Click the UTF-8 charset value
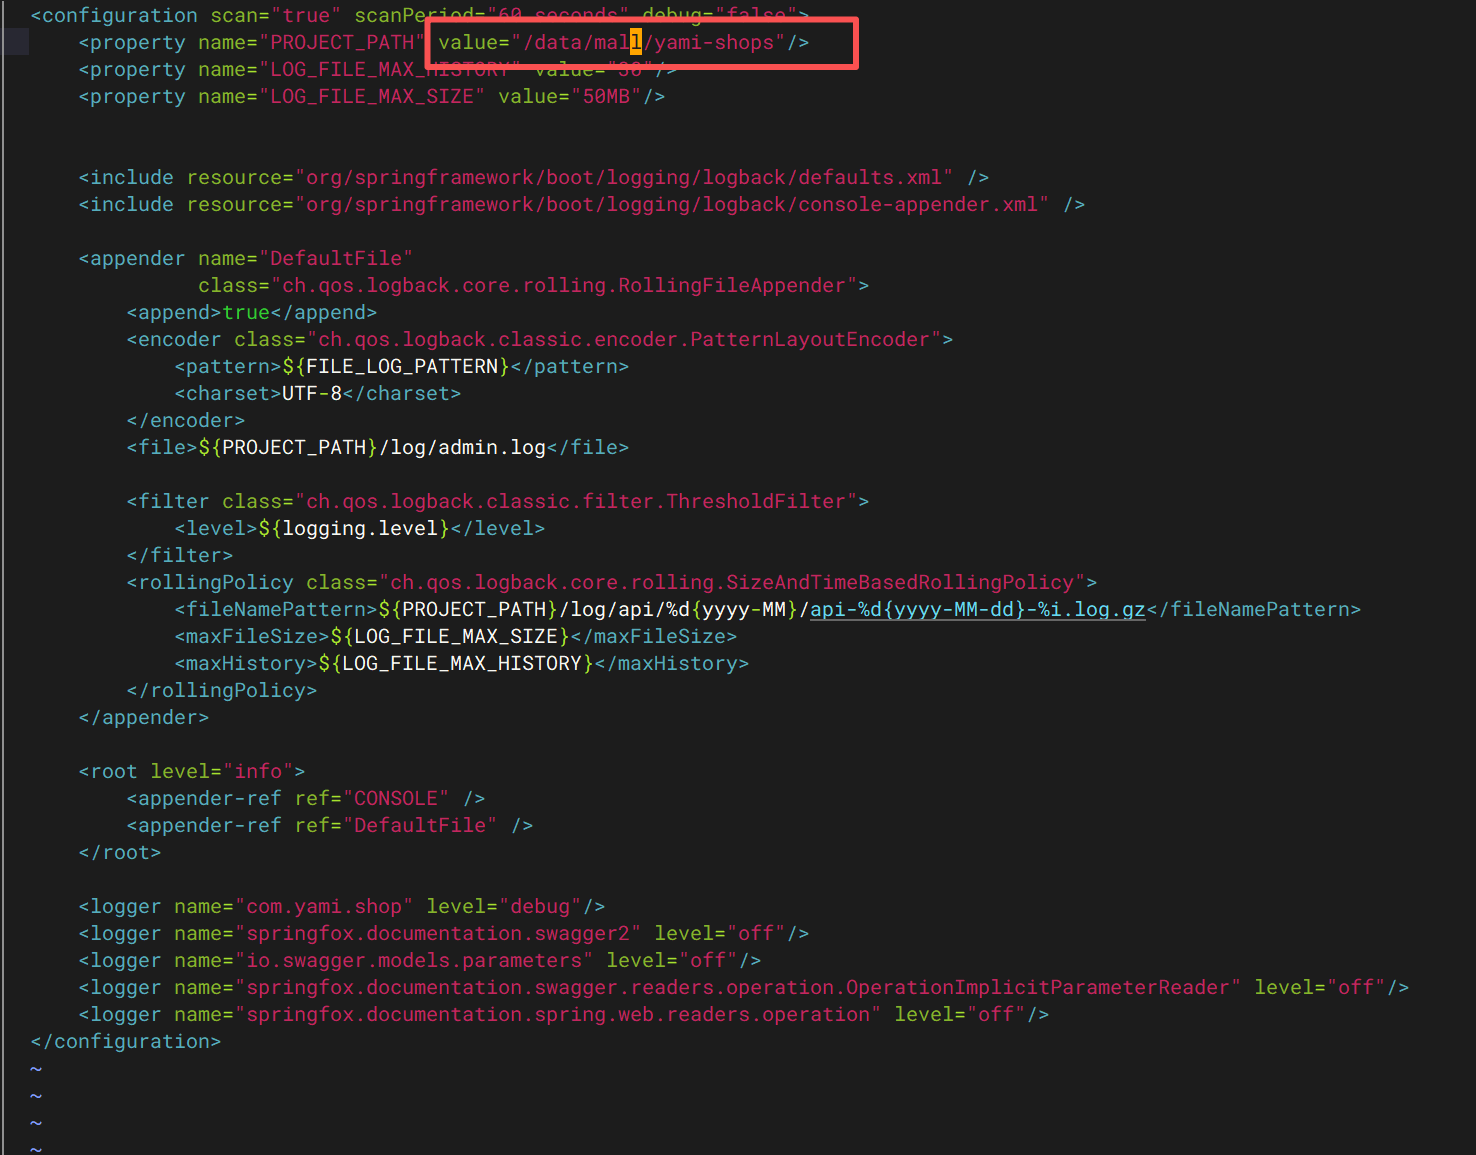This screenshot has width=1476, height=1155. tap(312, 394)
